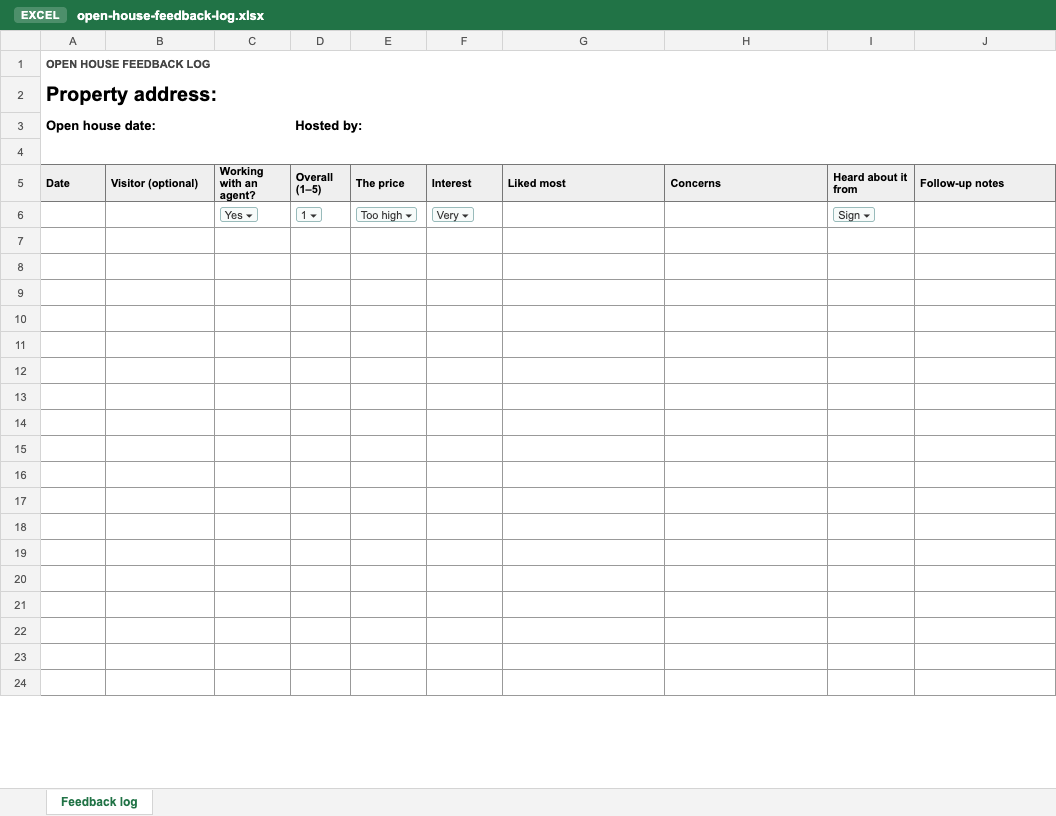This screenshot has width=1056, height=816.
Task: Select column H header
Action: 746,41
